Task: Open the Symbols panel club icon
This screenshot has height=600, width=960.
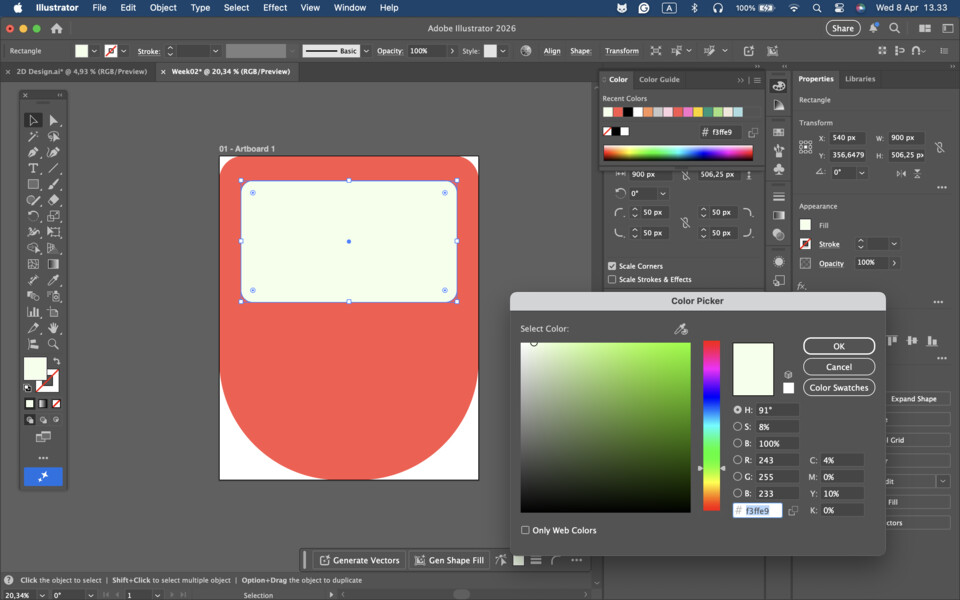Action: pos(779,170)
